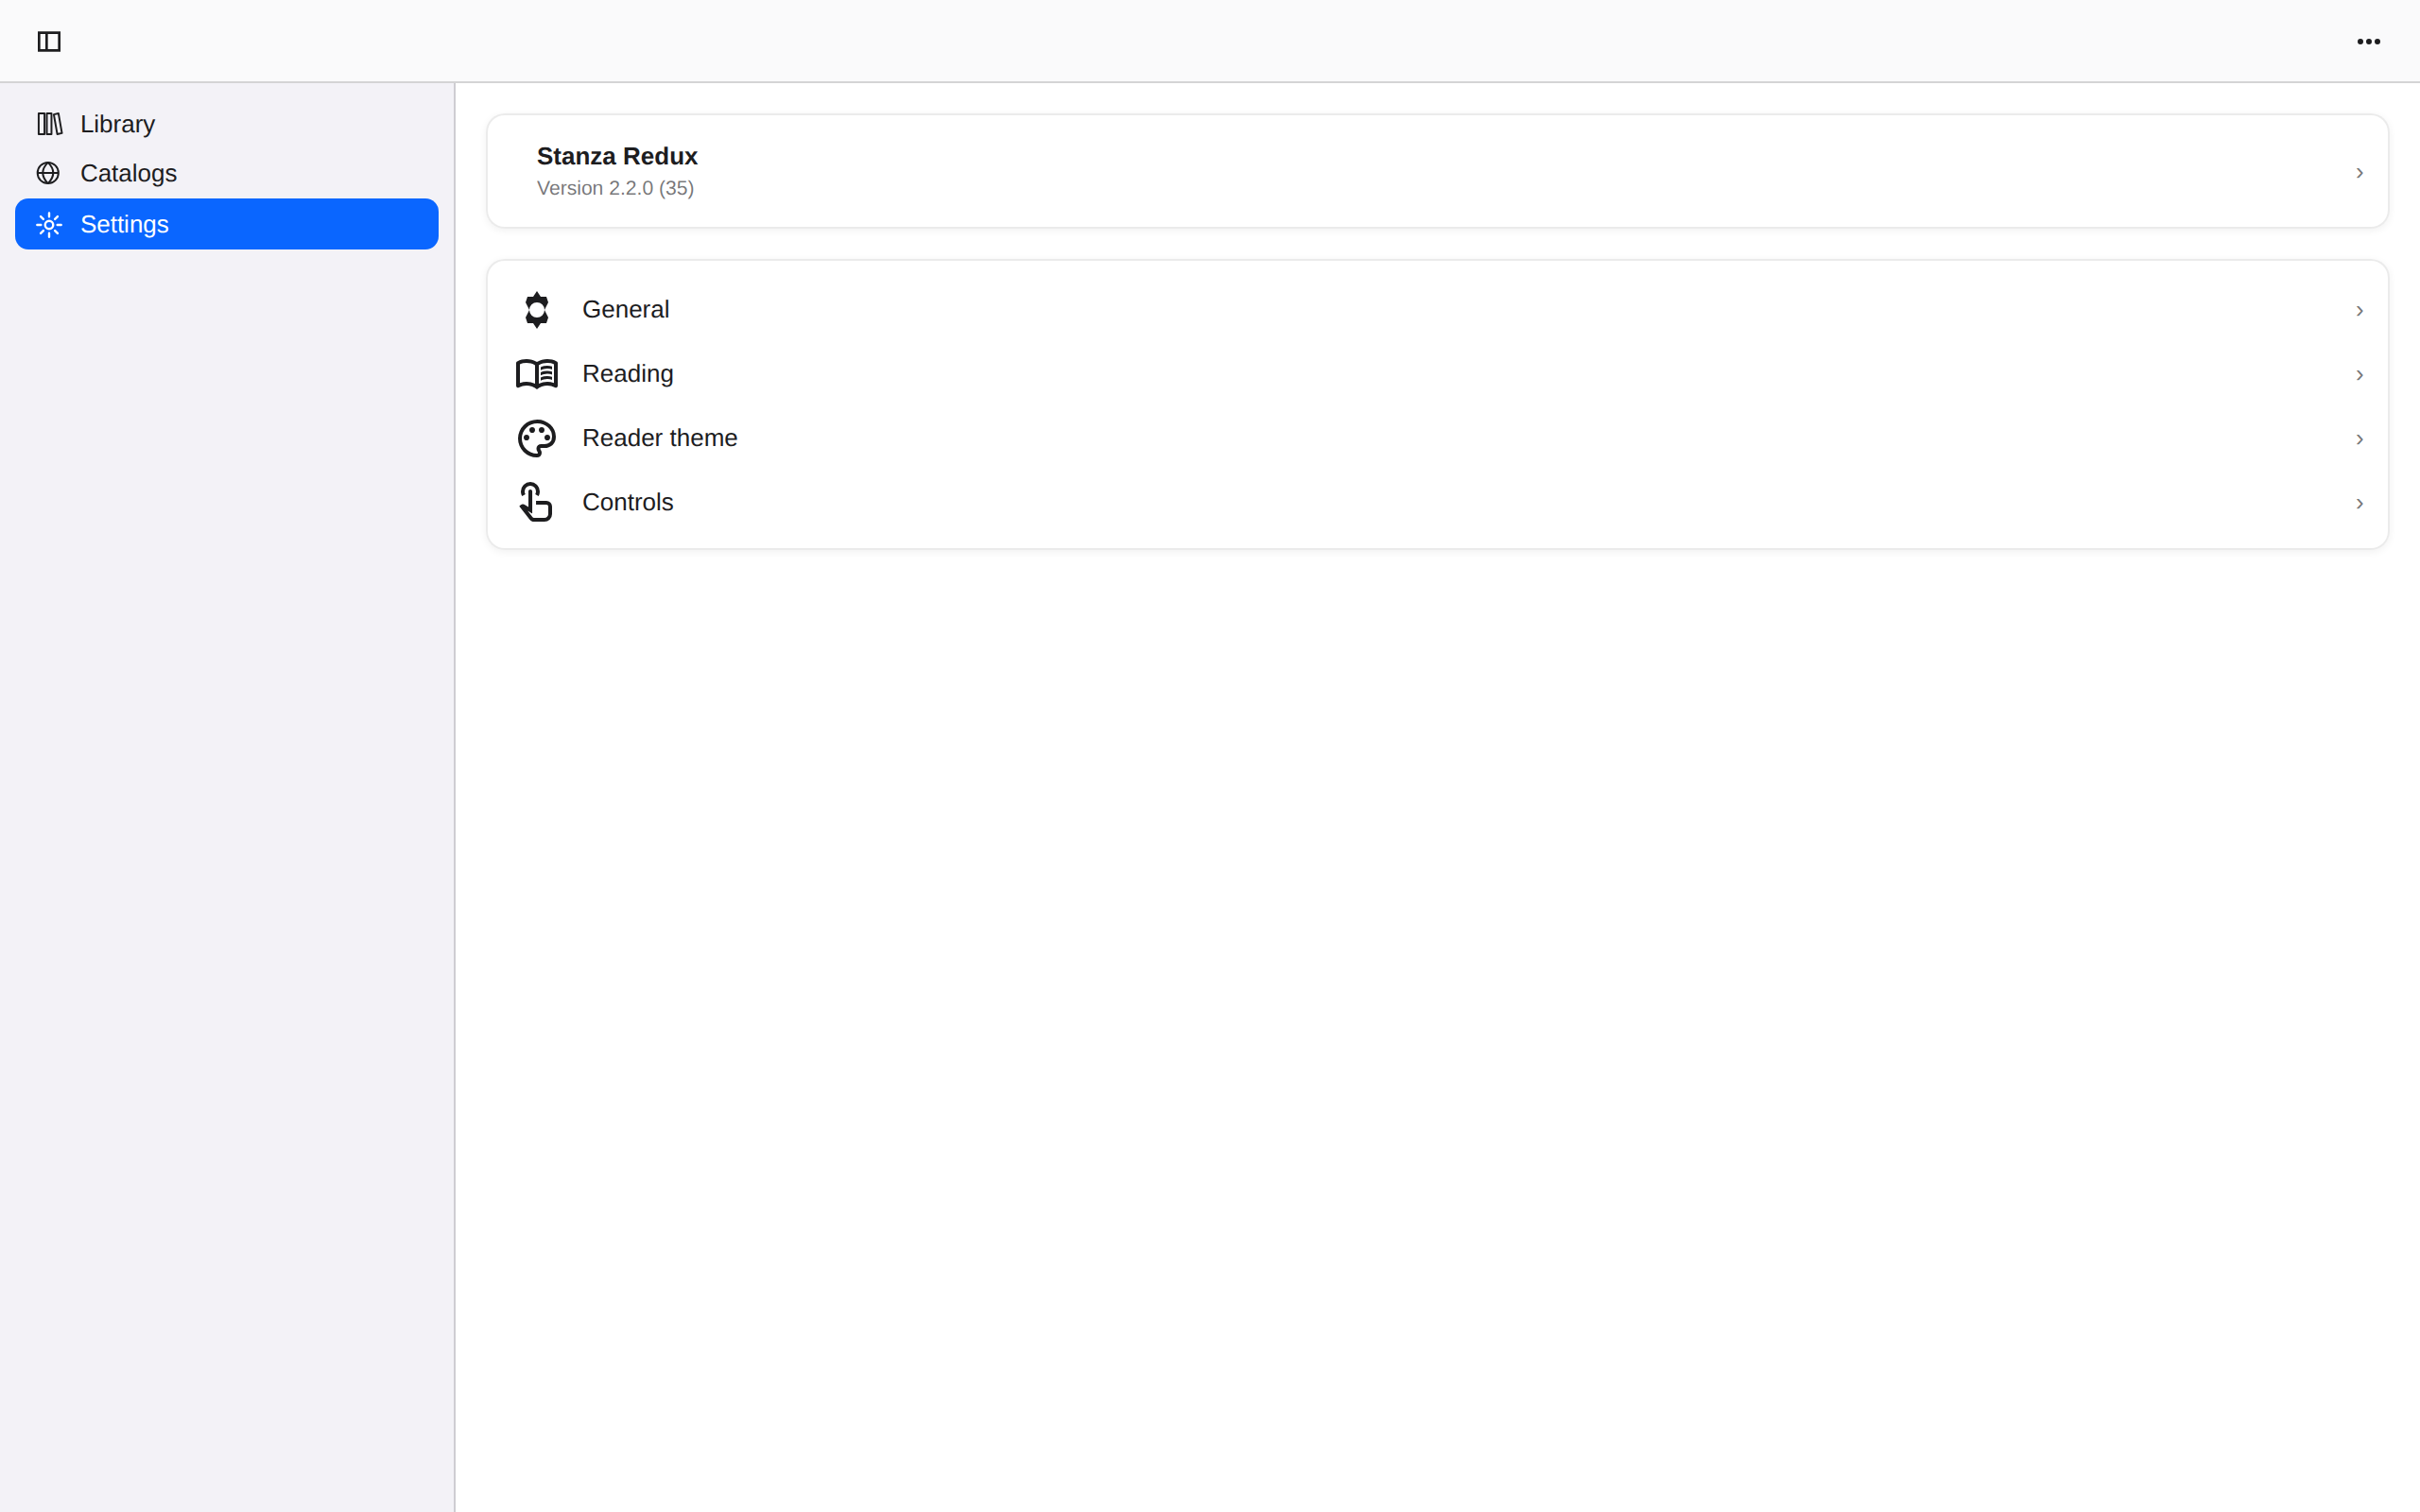Click the Settings sun-gear icon in sidebar
2420x1512 pixels.
pyautogui.click(x=49, y=225)
